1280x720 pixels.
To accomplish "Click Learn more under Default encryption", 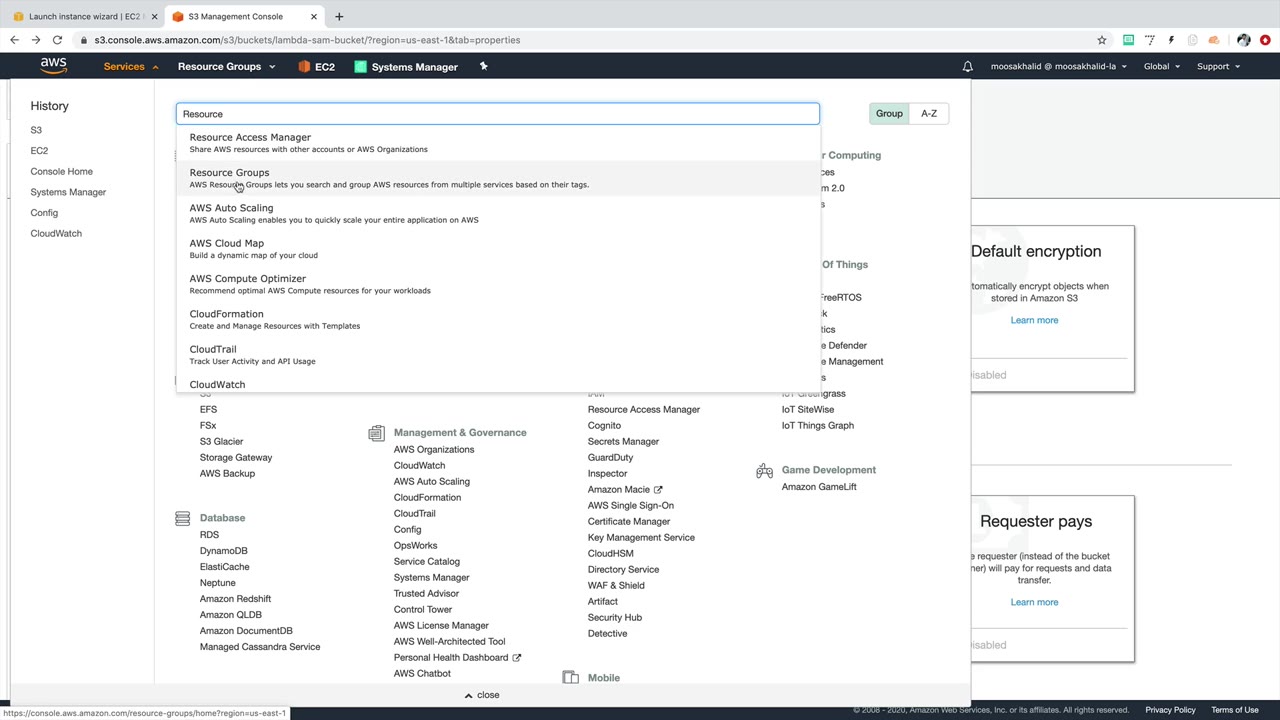I will [x=1034, y=320].
